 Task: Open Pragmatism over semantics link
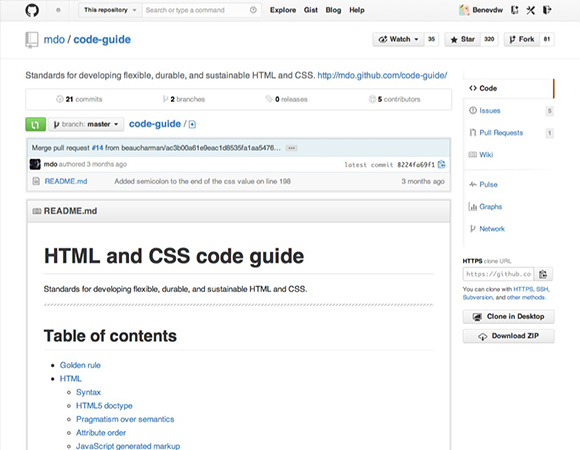tap(125, 419)
